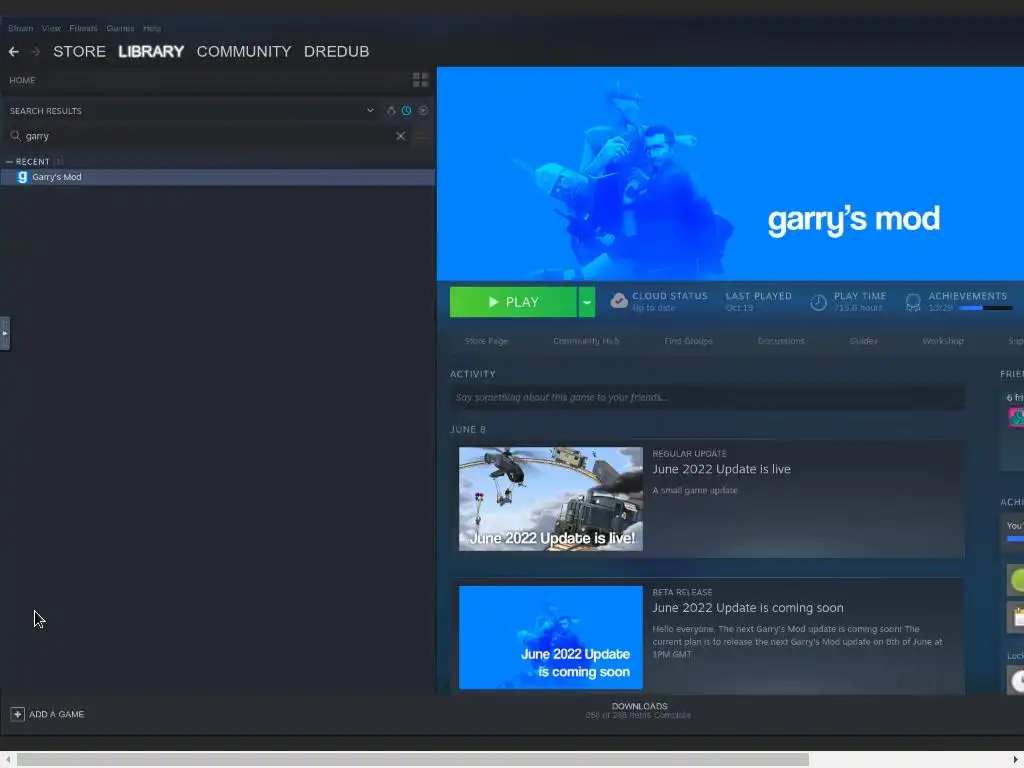Open the June 2022 Update is live thumbnail

(x=551, y=499)
